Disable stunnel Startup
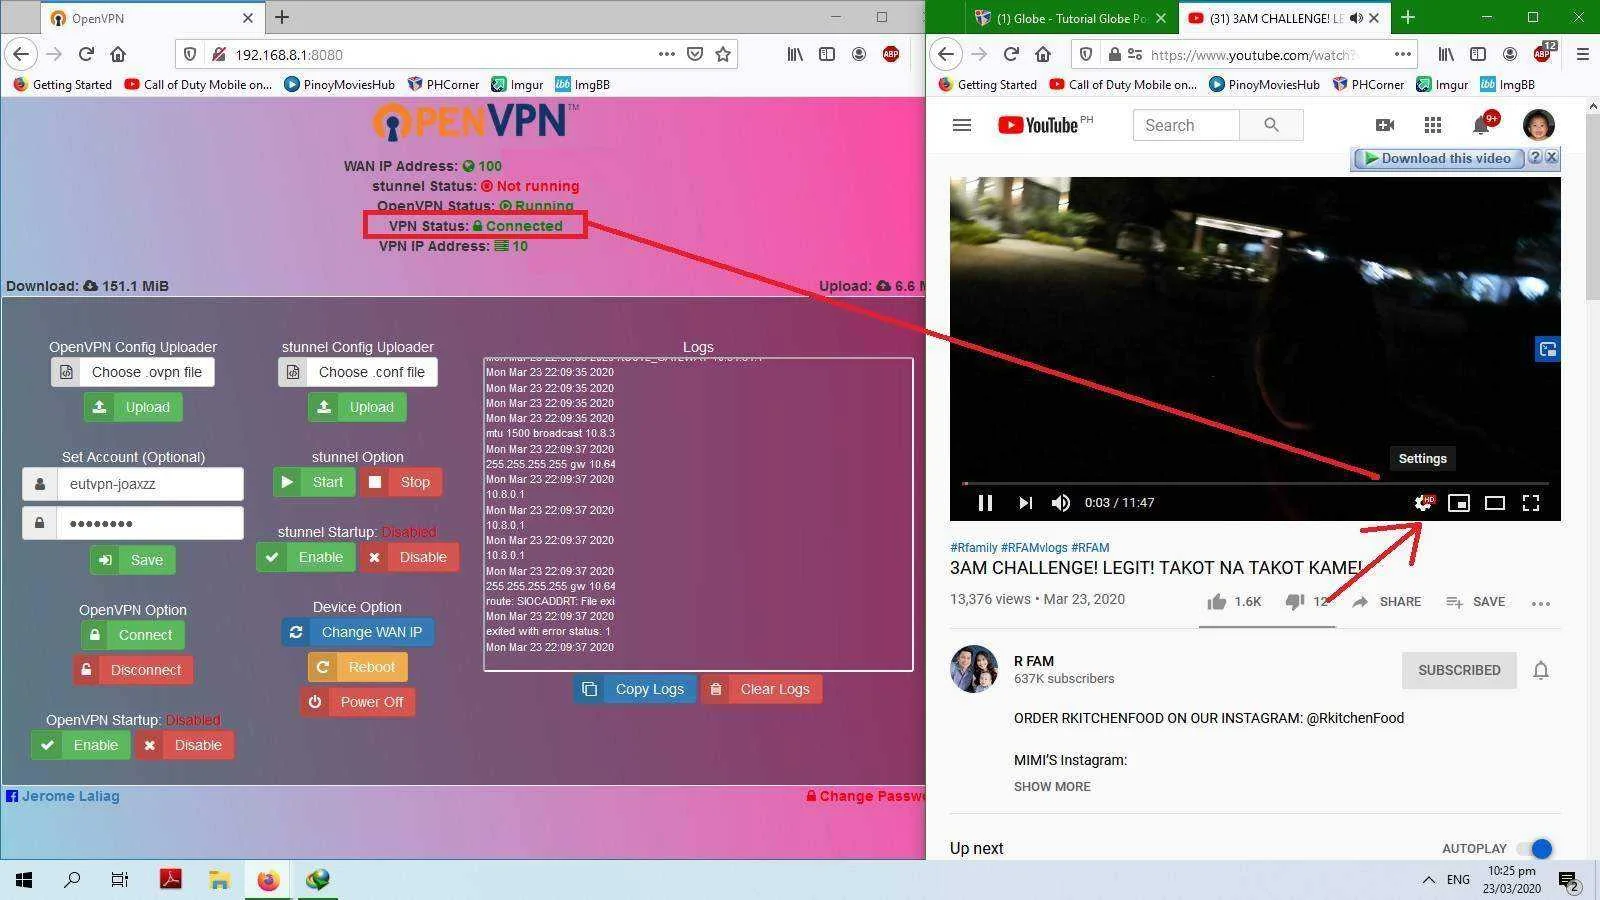Viewport: 1600px width, 900px height. [409, 557]
